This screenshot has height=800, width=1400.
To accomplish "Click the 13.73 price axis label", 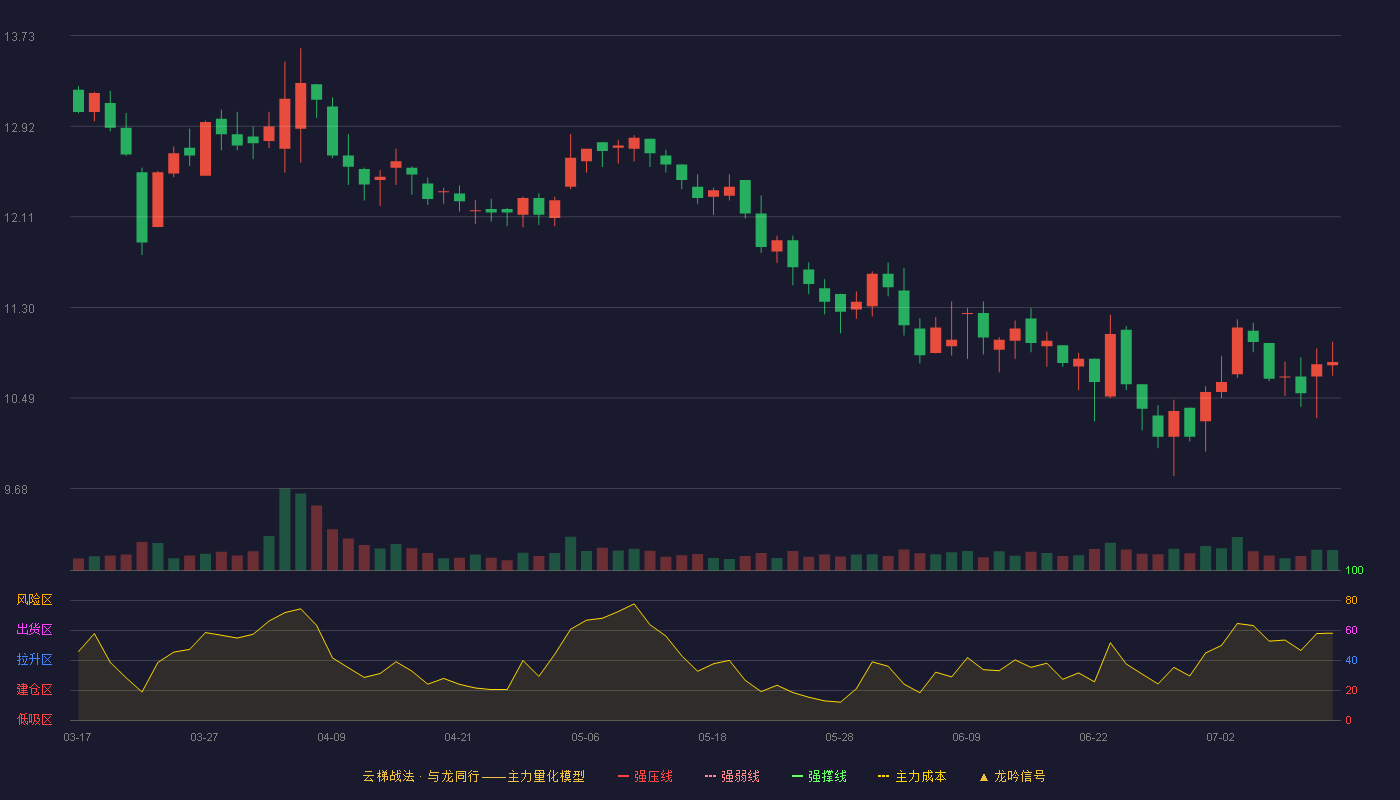I will [19, 37].
